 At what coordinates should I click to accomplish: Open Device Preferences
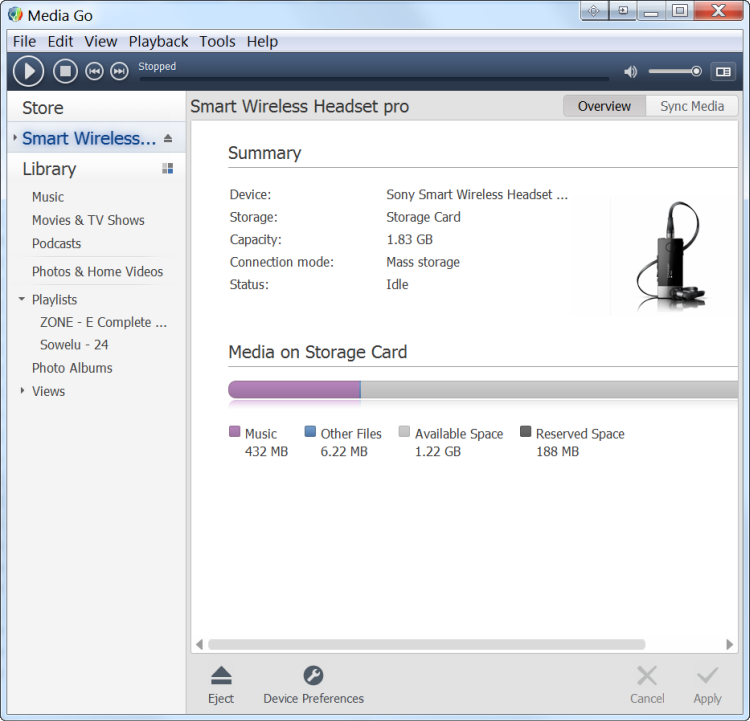pyautogui.click(x=313, y=685)
